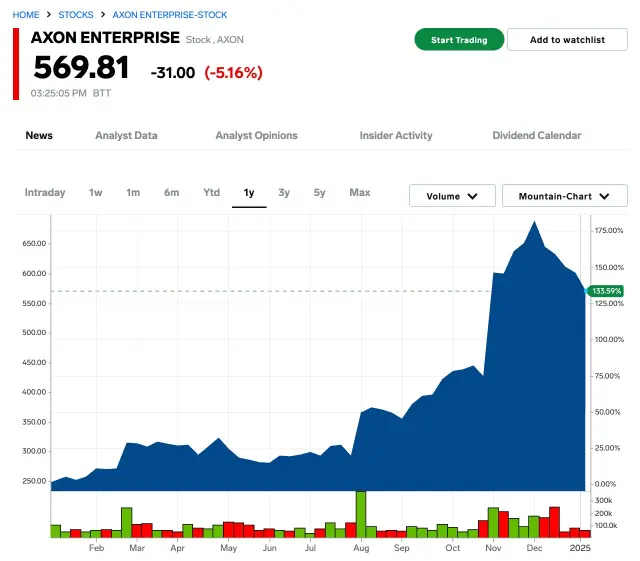Click the price peak on the mountain chart in December
The width and height of the screenshot is (640, 561).
point(536,222)
